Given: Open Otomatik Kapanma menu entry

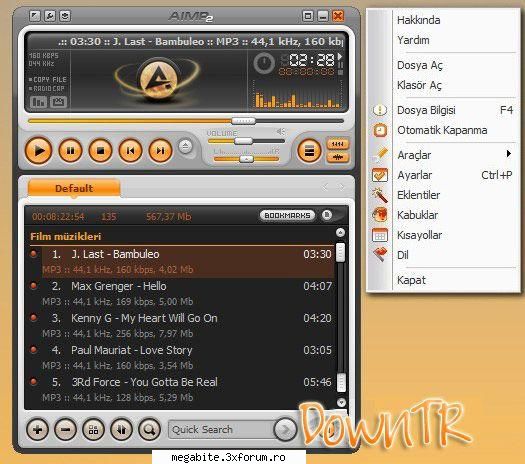Looking at the screenshot, I should (x=444, y=130).
